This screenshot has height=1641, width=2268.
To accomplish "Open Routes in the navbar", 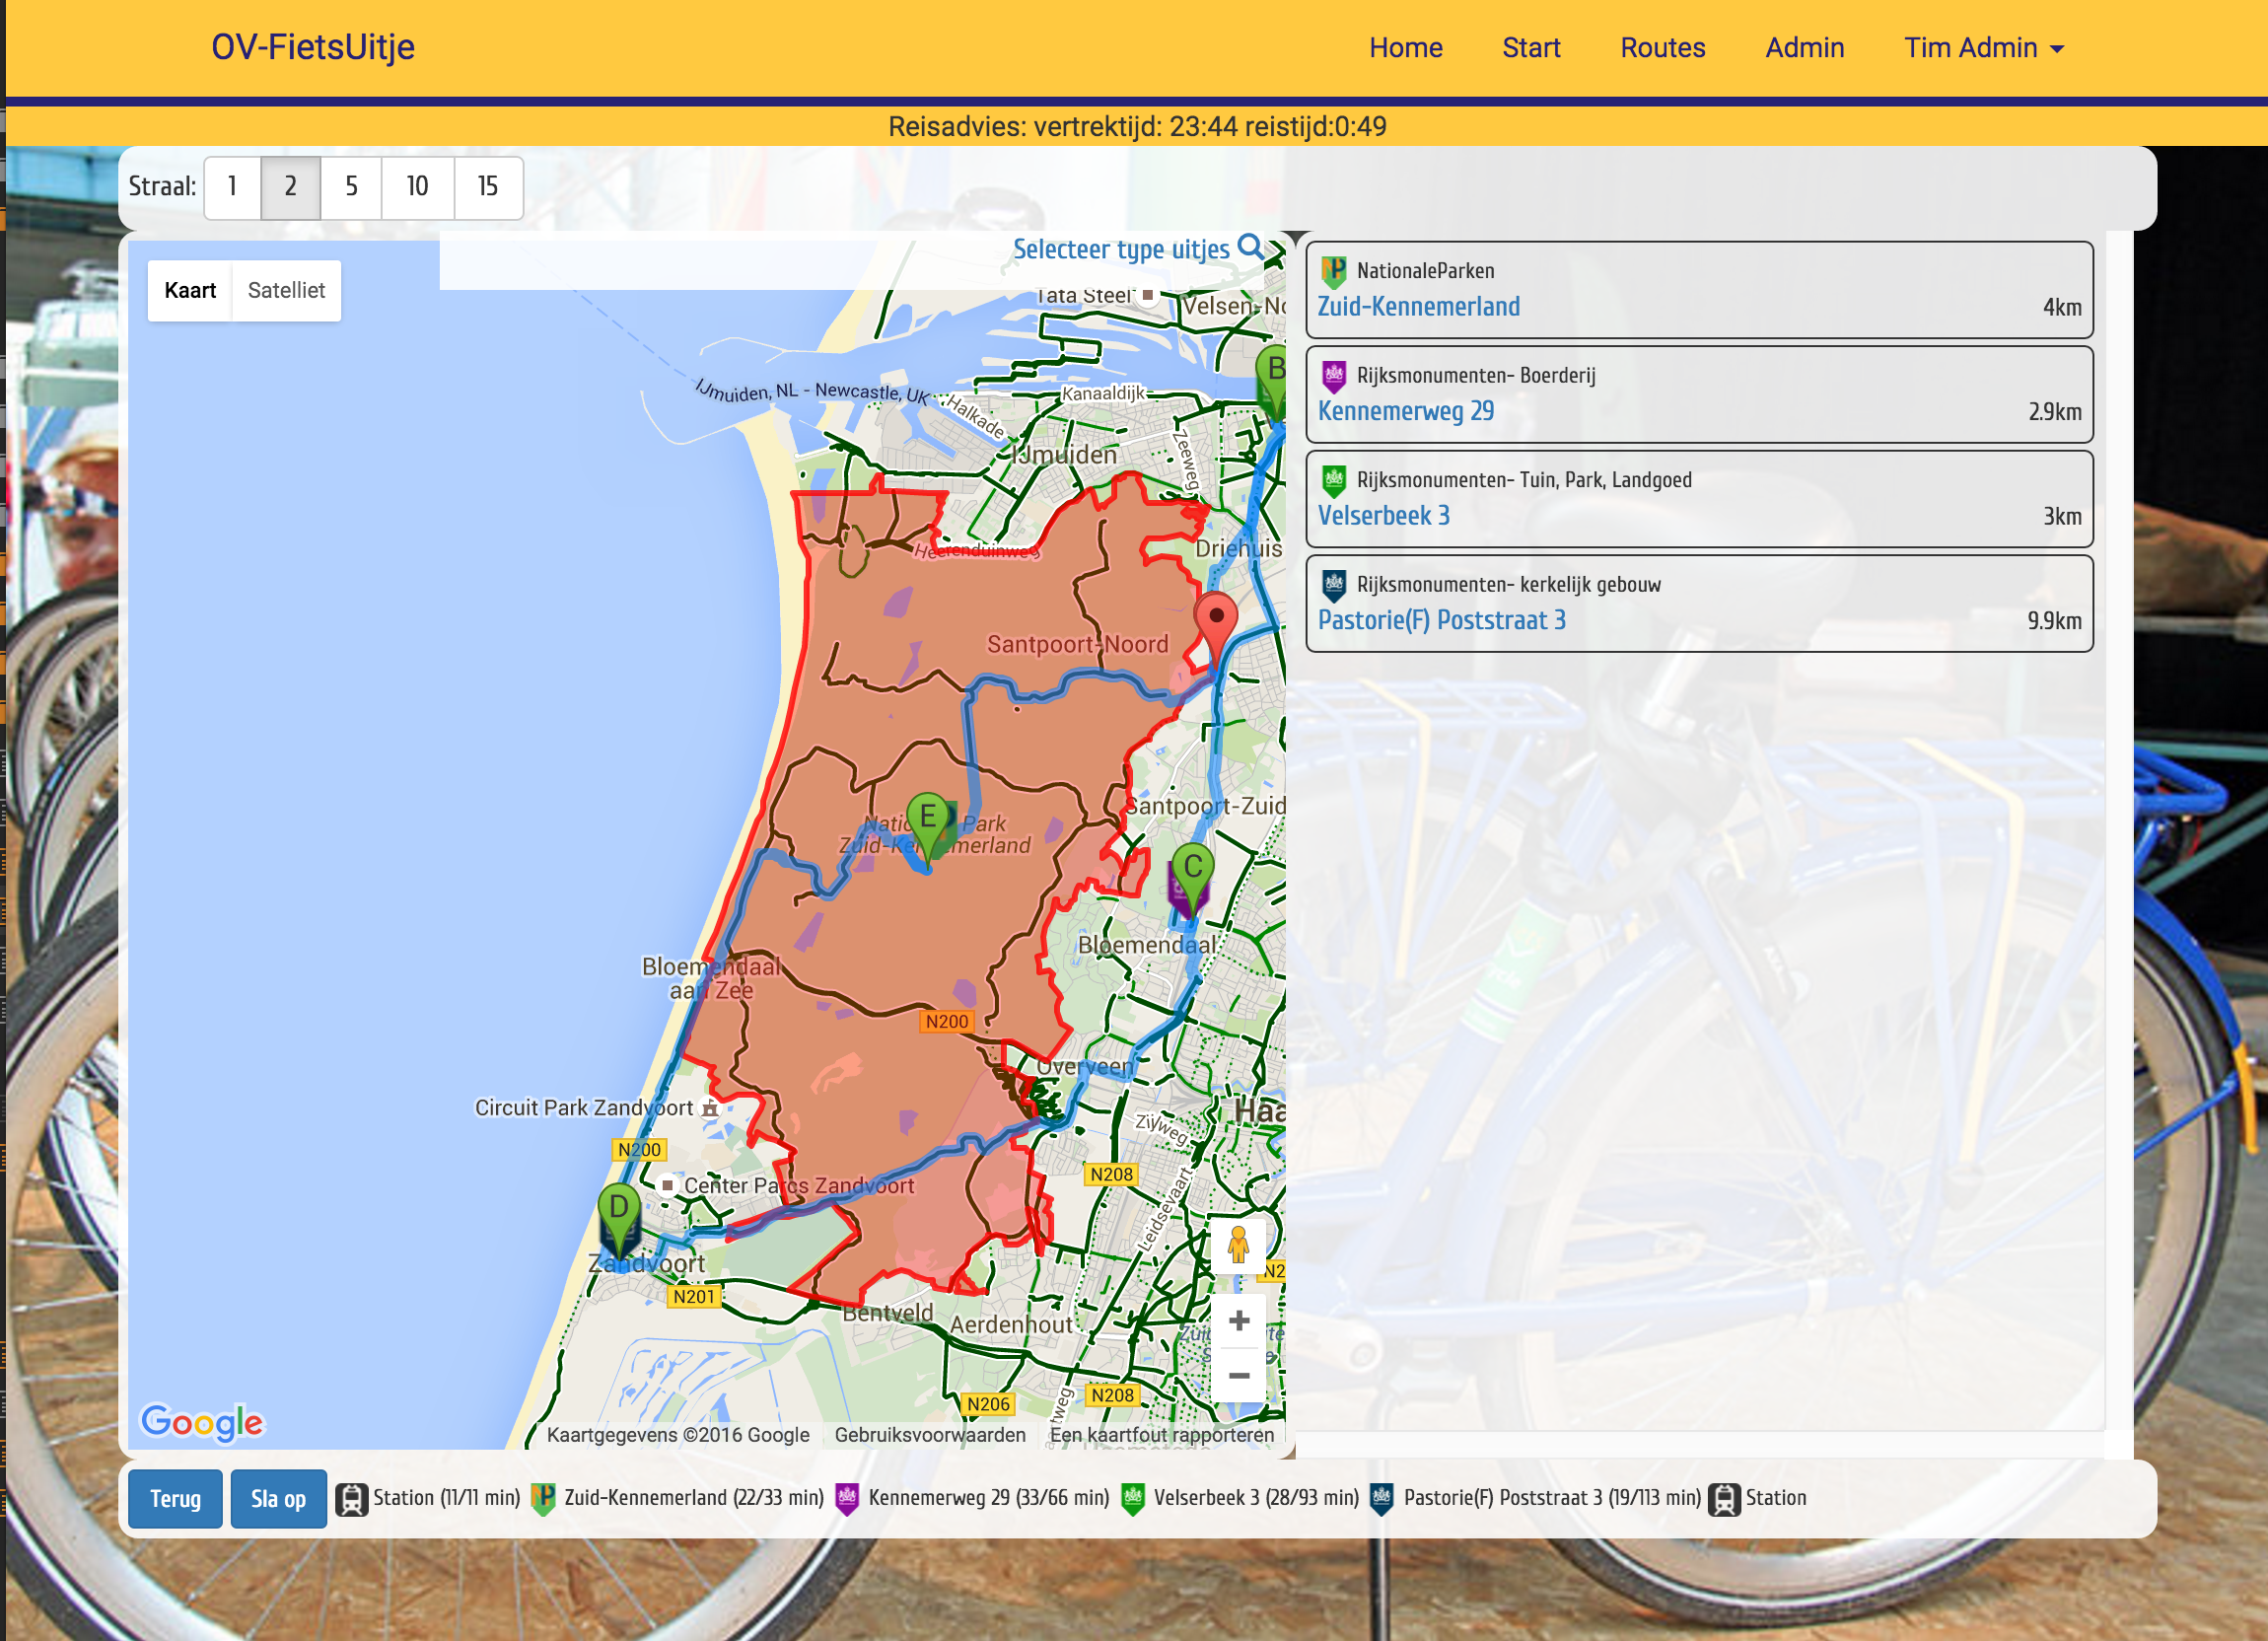I will [x=1662, y=47].
